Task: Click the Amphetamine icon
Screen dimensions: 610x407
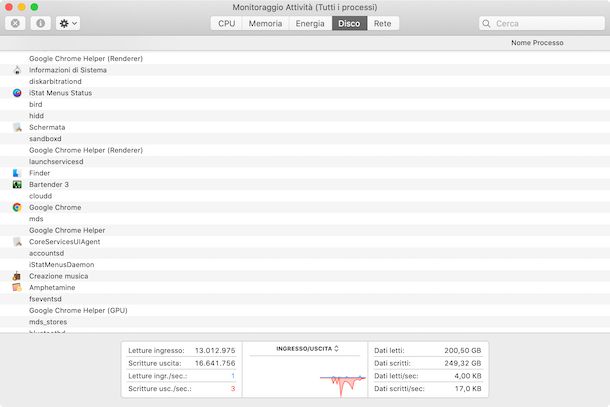Action: pos(17,288)
